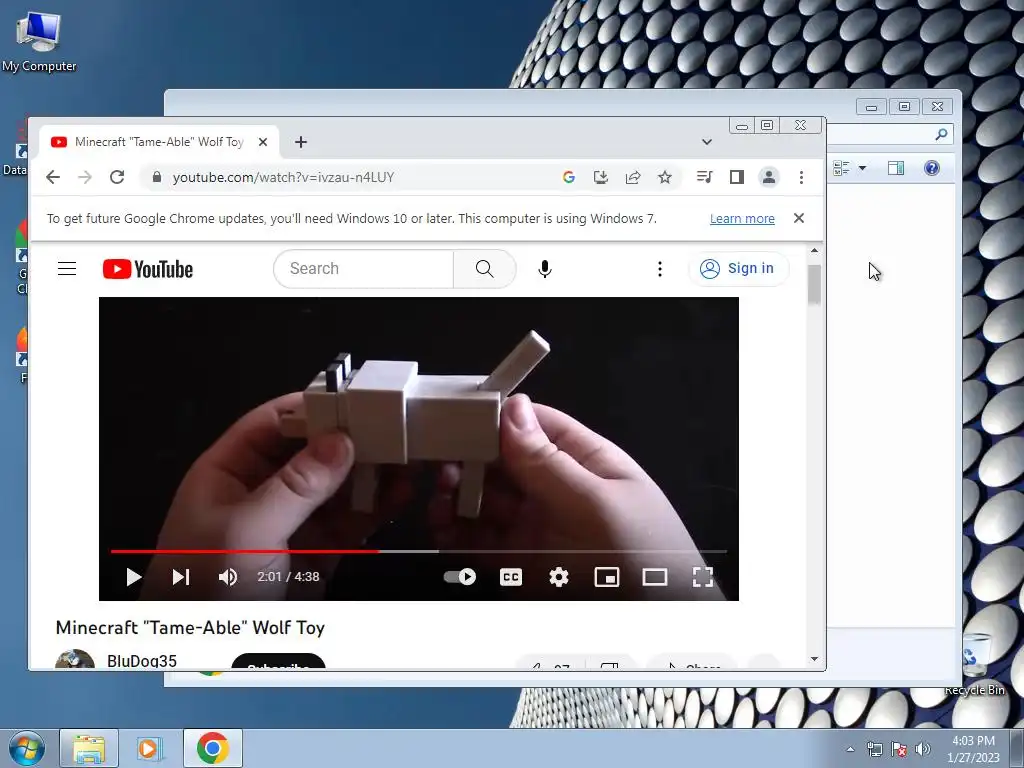Image resolution: width=1024 pixels, height=768 pixels.
Task: Open Chrome's three-dot menu
Action: (801, 177)
